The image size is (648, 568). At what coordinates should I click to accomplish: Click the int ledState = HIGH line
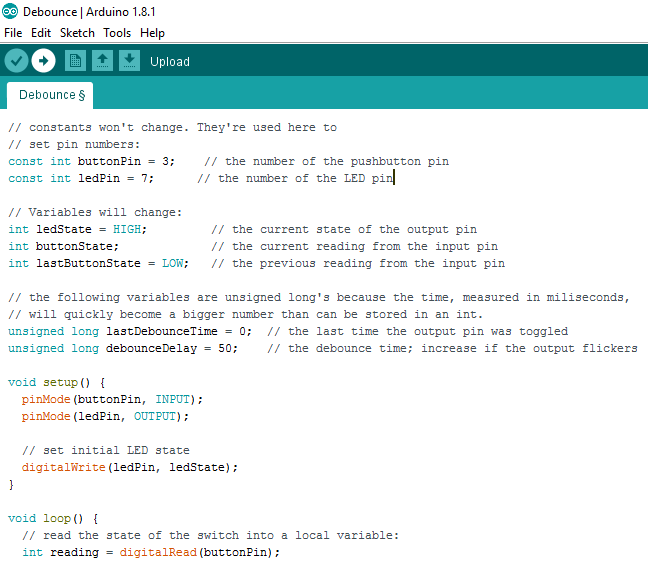coord(243,229)
